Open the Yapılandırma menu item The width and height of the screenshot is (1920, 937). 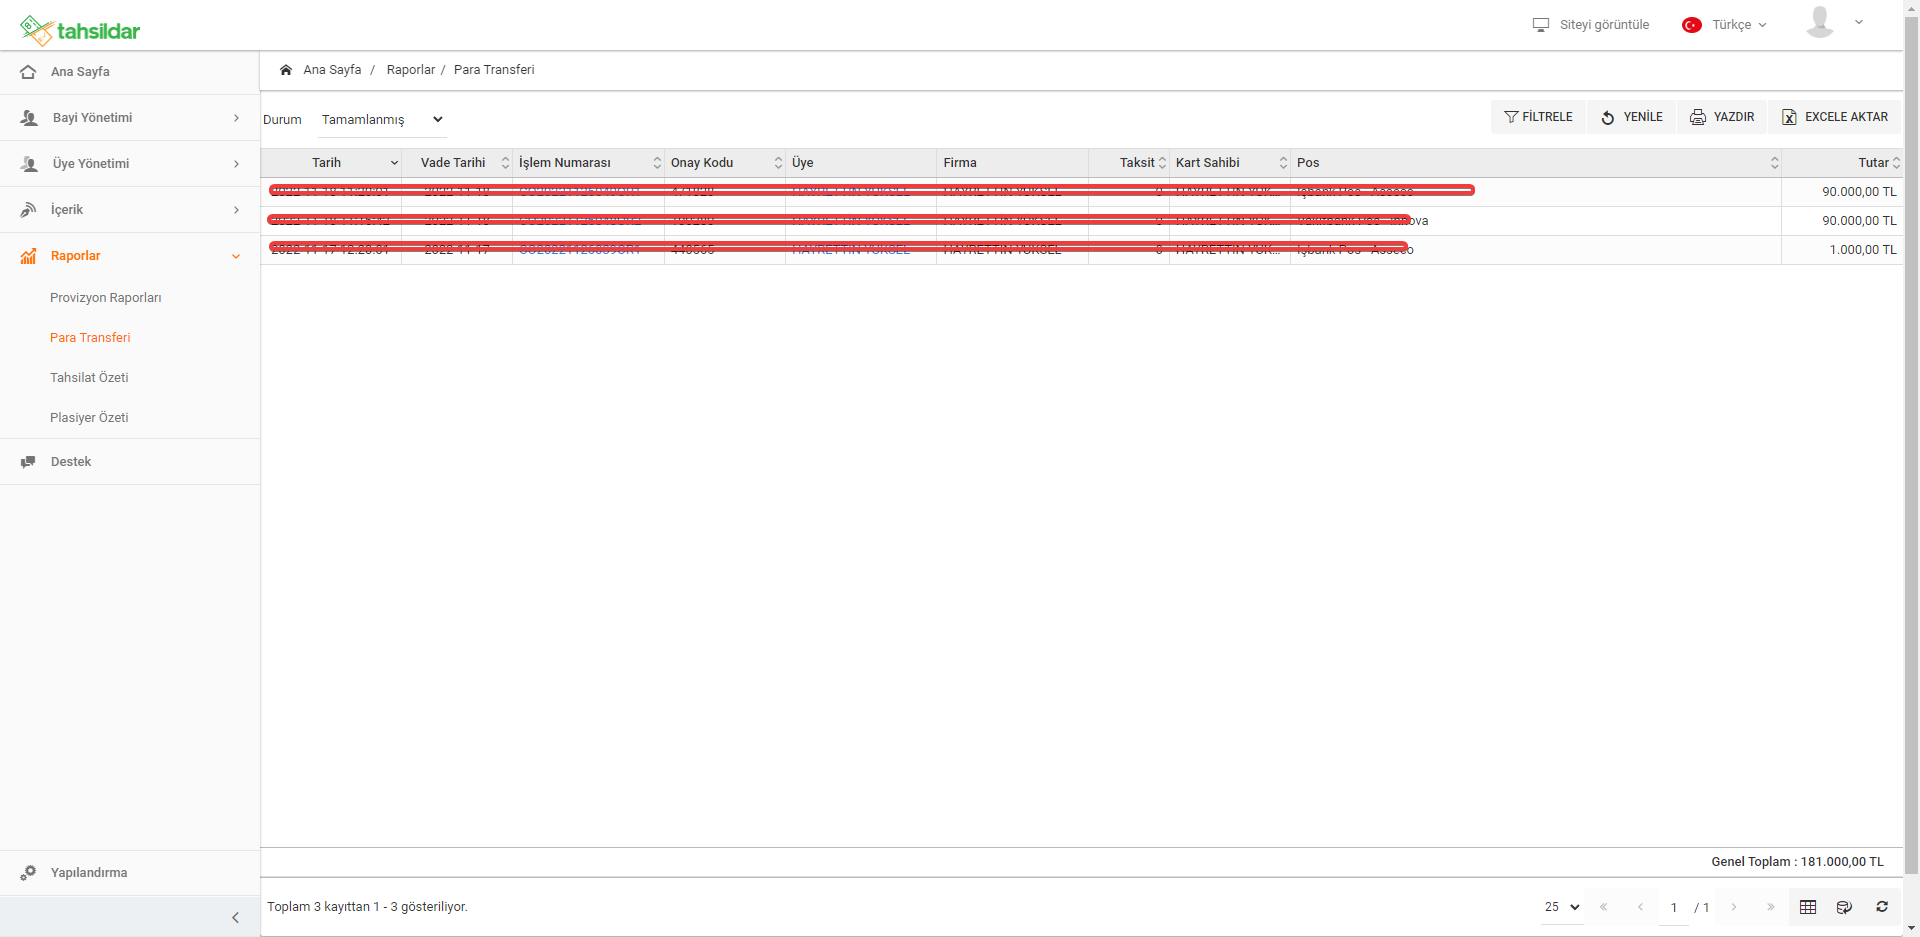(130, 873)
